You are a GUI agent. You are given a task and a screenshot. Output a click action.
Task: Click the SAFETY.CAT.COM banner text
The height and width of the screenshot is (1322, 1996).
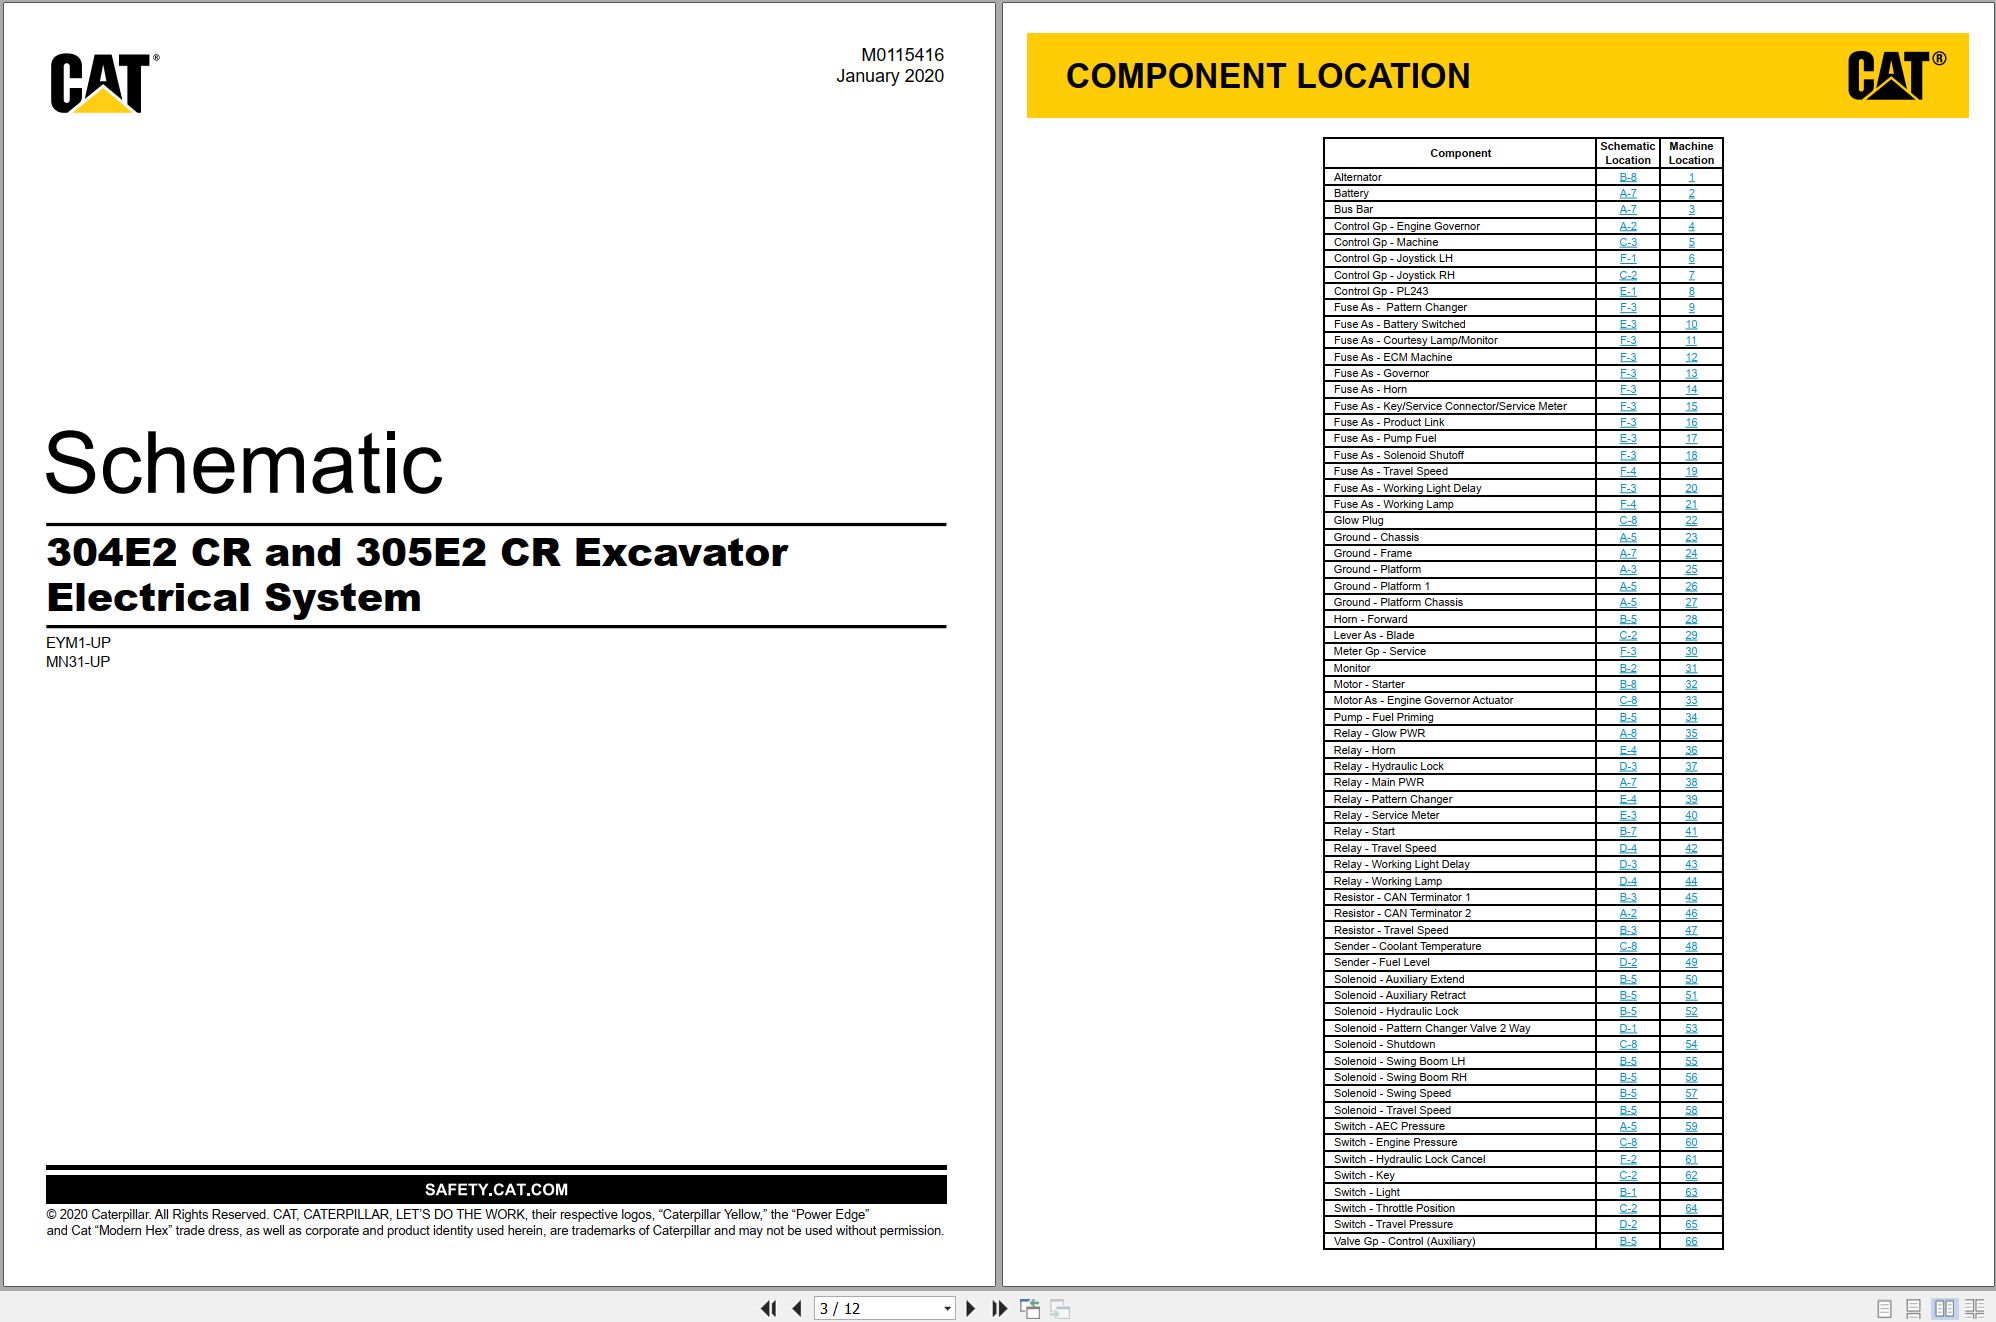496,1189
